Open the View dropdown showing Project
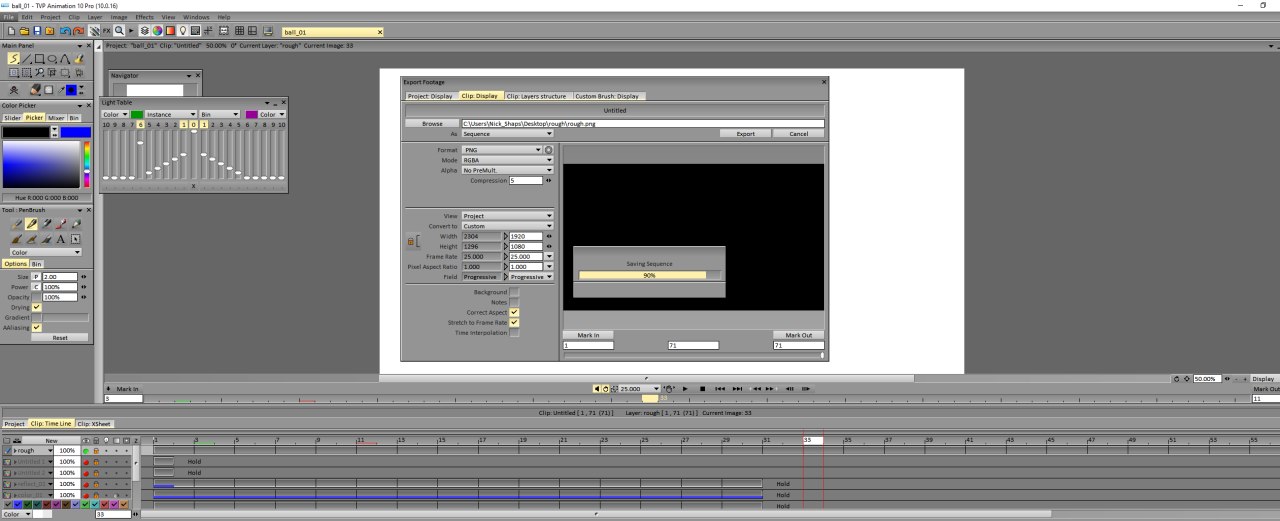 point(507,216)
